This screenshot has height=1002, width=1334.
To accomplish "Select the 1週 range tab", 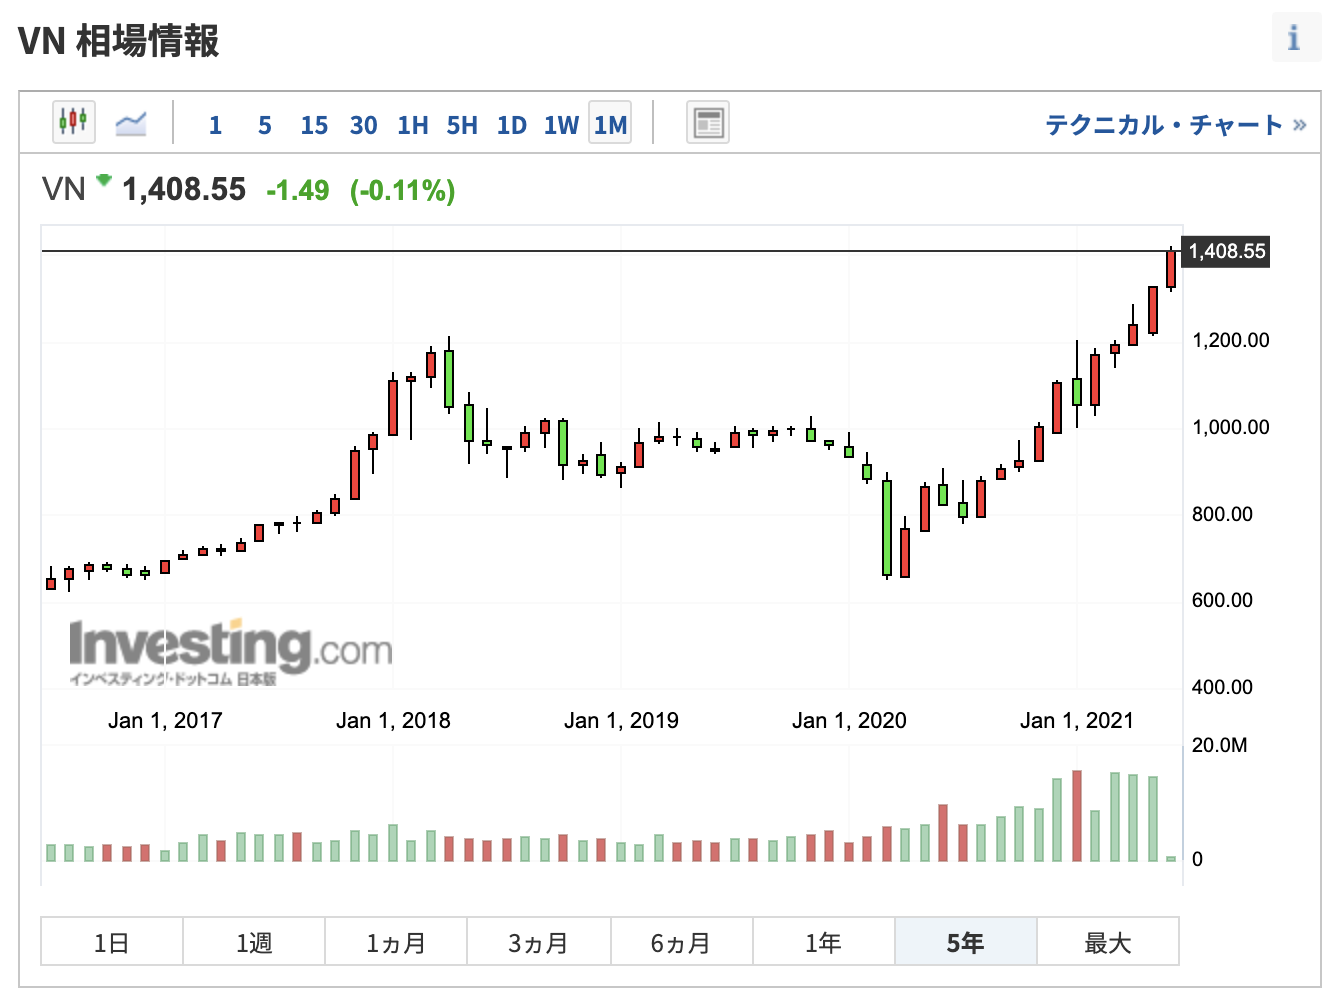I will click(254, 942).
